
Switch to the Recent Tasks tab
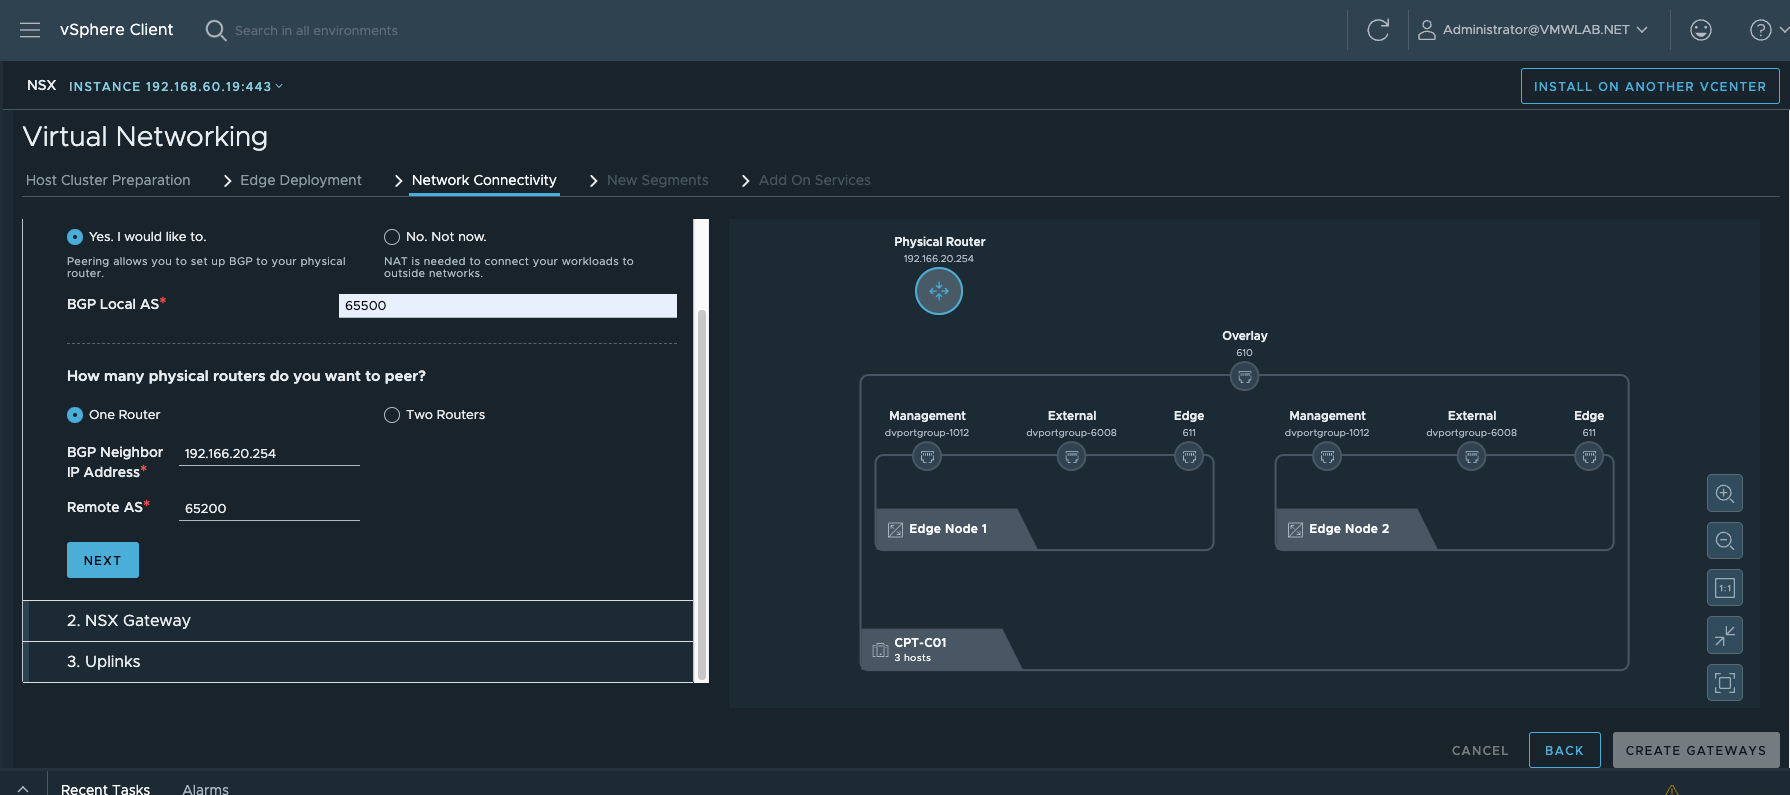coord(105,789)
